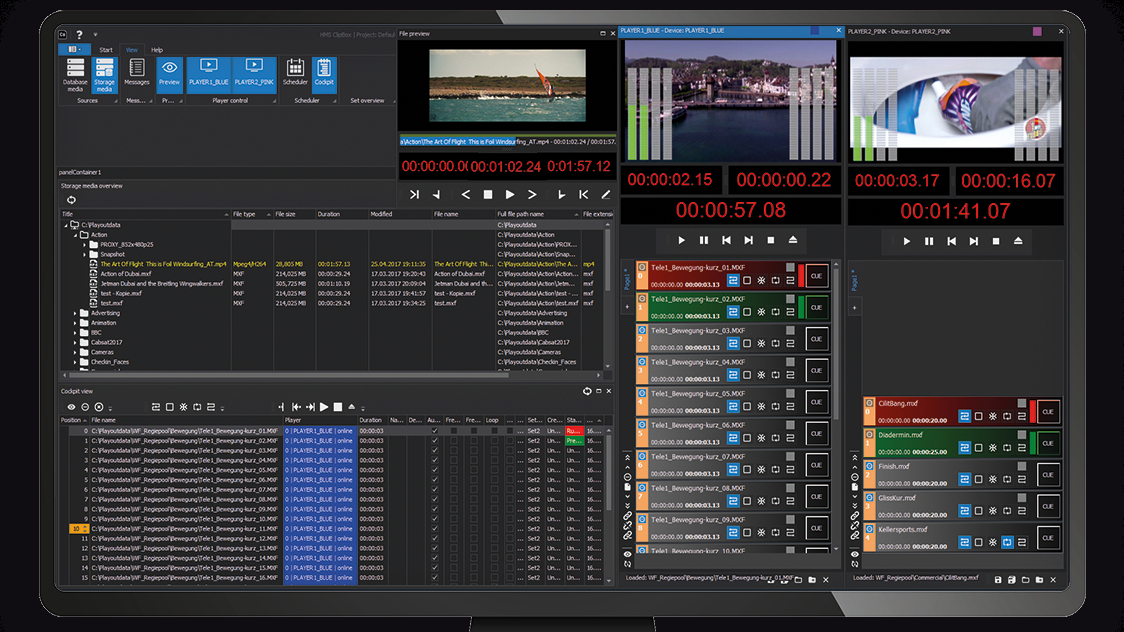Click the save icon below PLAYER2_PINK playlist
1124x632 pixels.
(998, 579)
